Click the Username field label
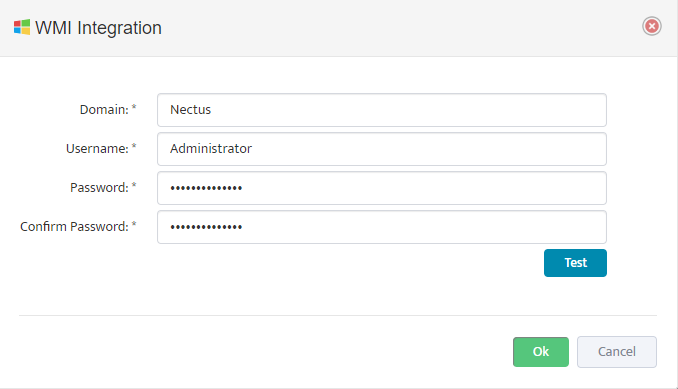 coord(97,149)
